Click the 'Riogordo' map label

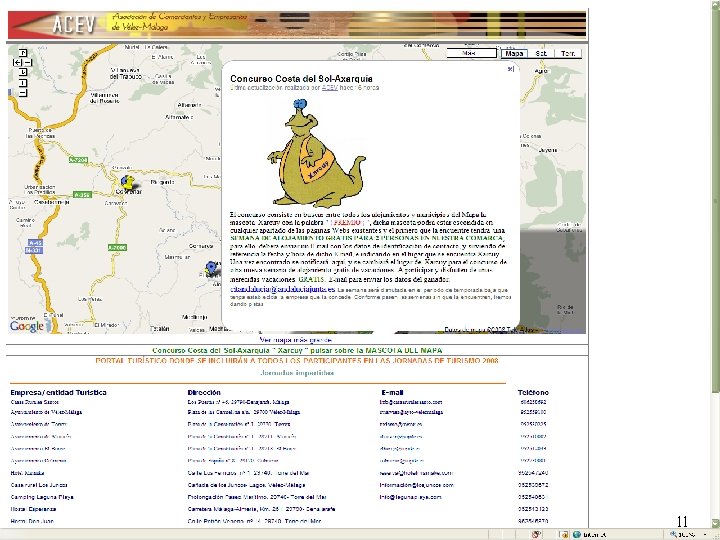coord(163,182)
